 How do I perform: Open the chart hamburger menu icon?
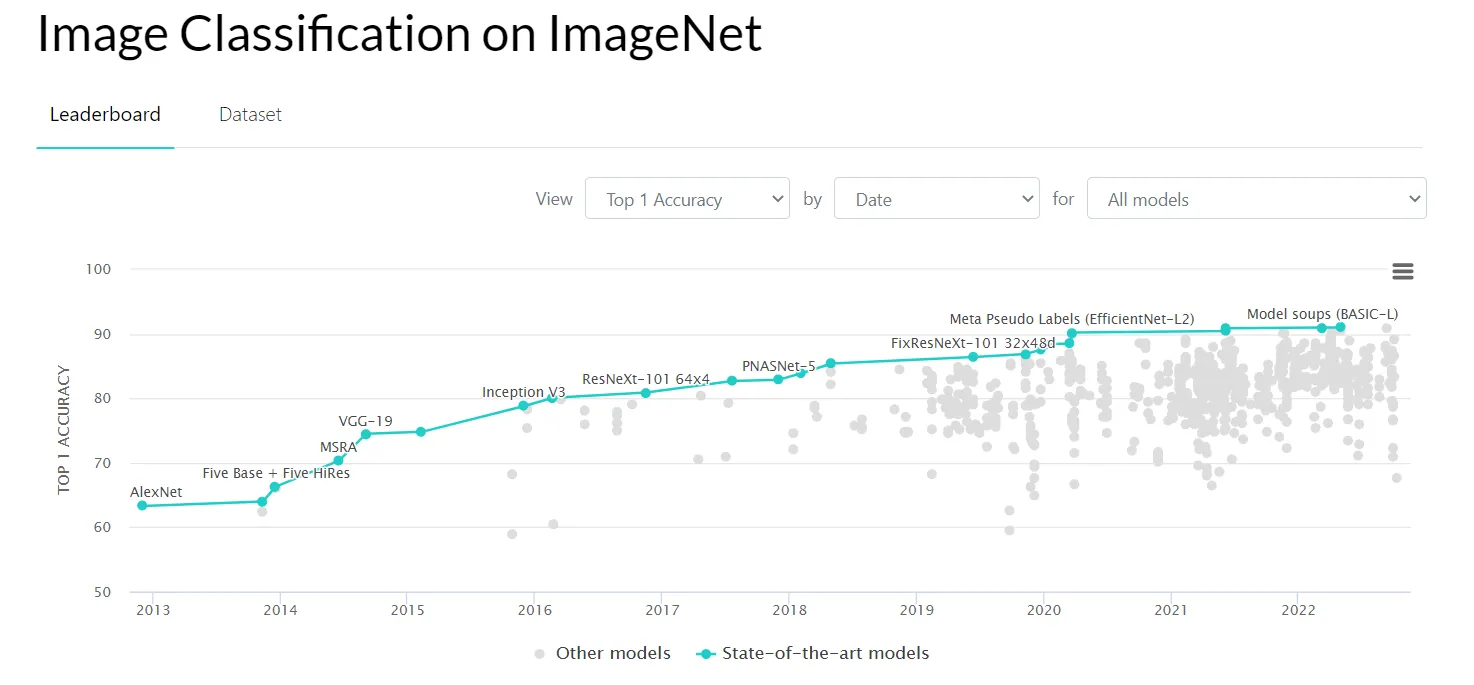tap(1402, 271)
